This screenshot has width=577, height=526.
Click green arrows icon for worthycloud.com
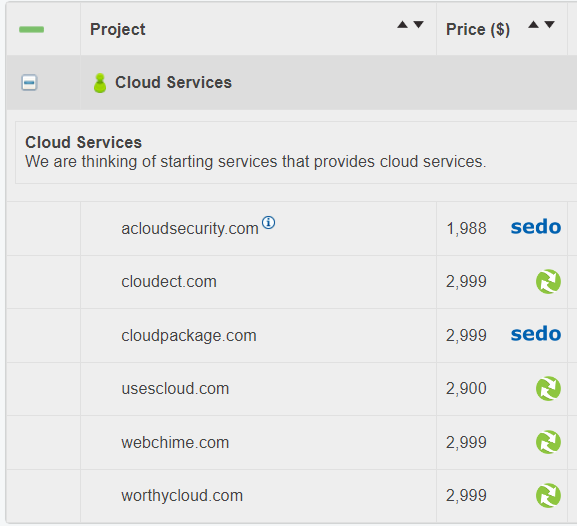[548, 495]
